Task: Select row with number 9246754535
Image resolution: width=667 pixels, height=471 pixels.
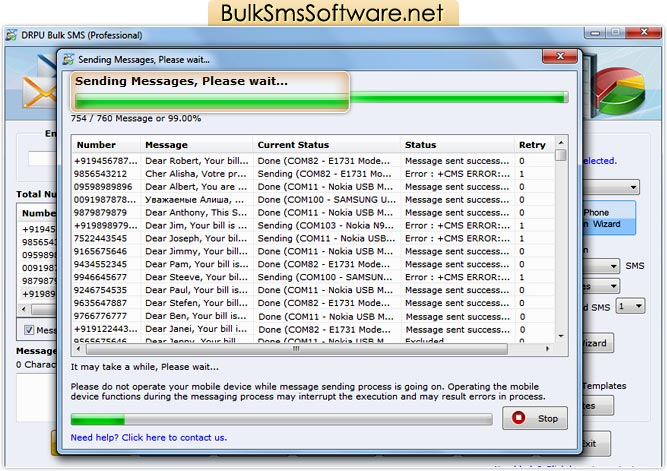Action: coord(313,290)
